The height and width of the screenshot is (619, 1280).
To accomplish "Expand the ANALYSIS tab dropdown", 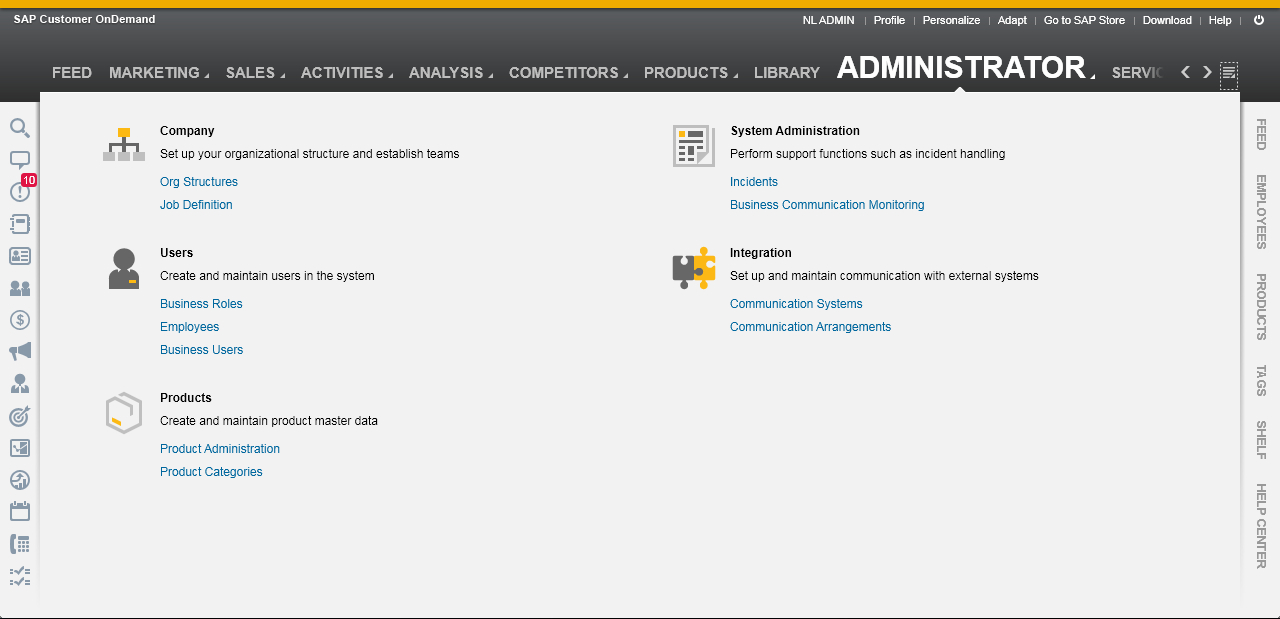I will [x=490, y=76].
